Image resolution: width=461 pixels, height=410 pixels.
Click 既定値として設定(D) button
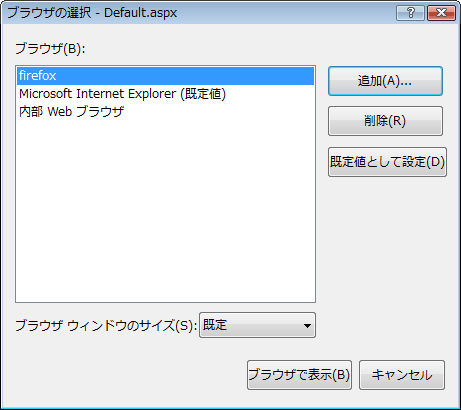387,162
